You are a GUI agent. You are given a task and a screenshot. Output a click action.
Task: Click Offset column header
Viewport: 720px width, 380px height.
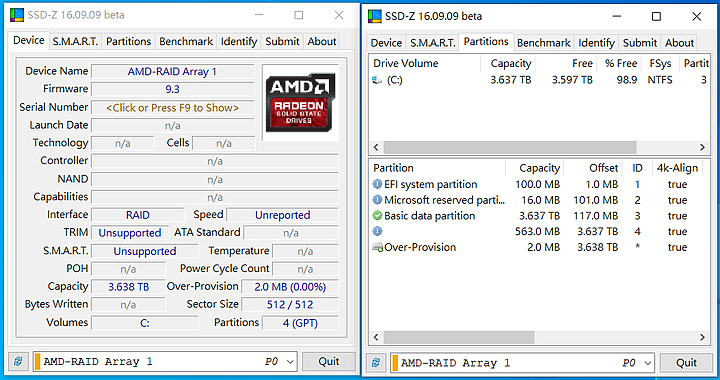(x=592, y=168)
